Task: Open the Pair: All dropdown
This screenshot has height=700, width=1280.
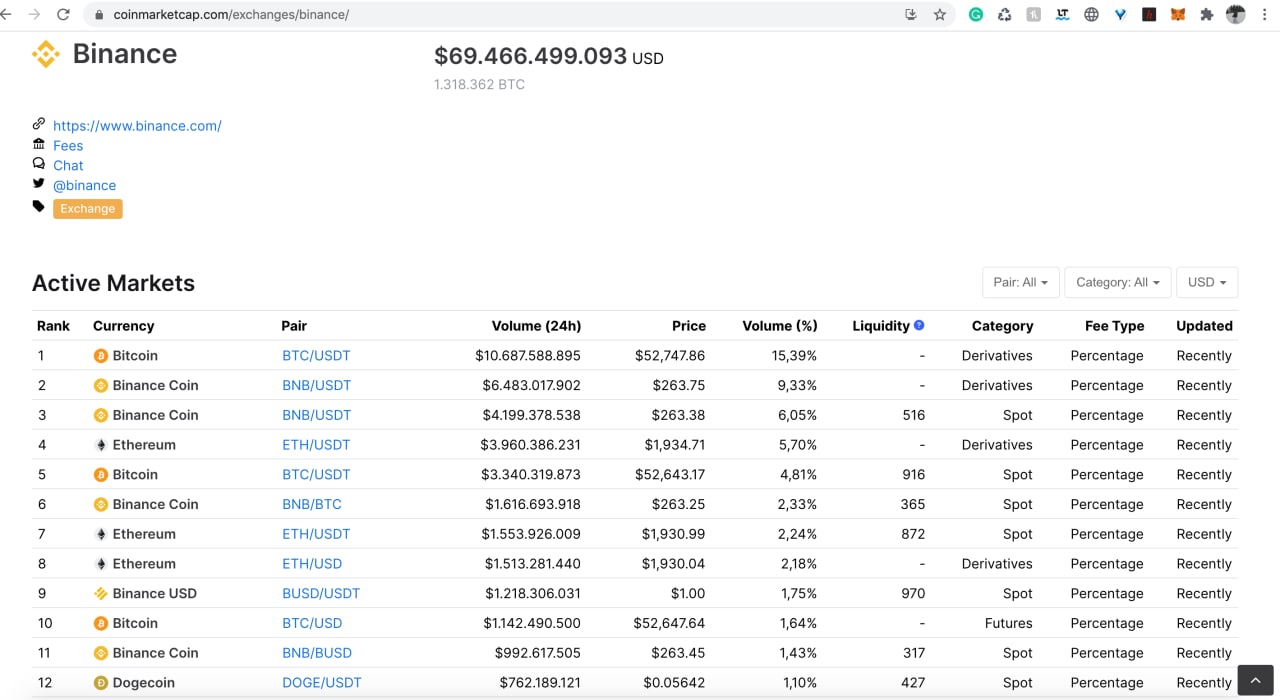Action: 1021,283
